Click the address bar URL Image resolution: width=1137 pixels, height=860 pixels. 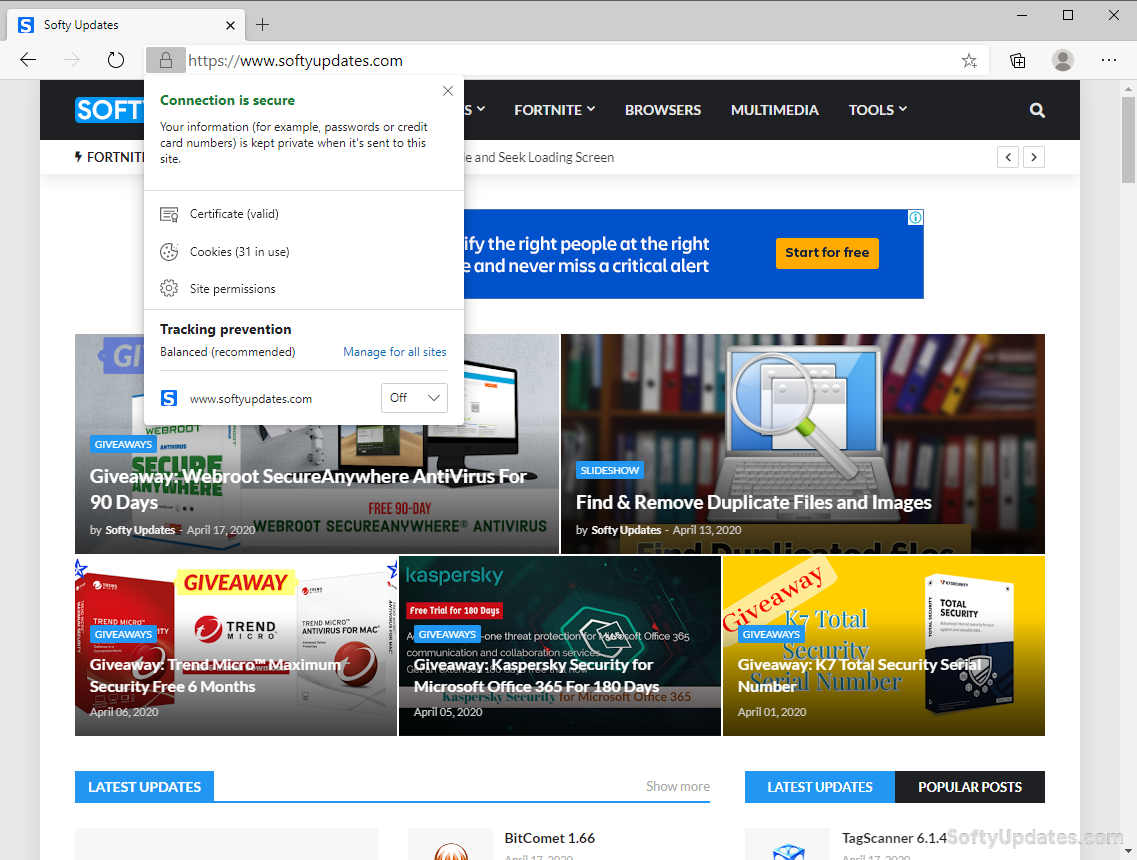tap(295, 61)
